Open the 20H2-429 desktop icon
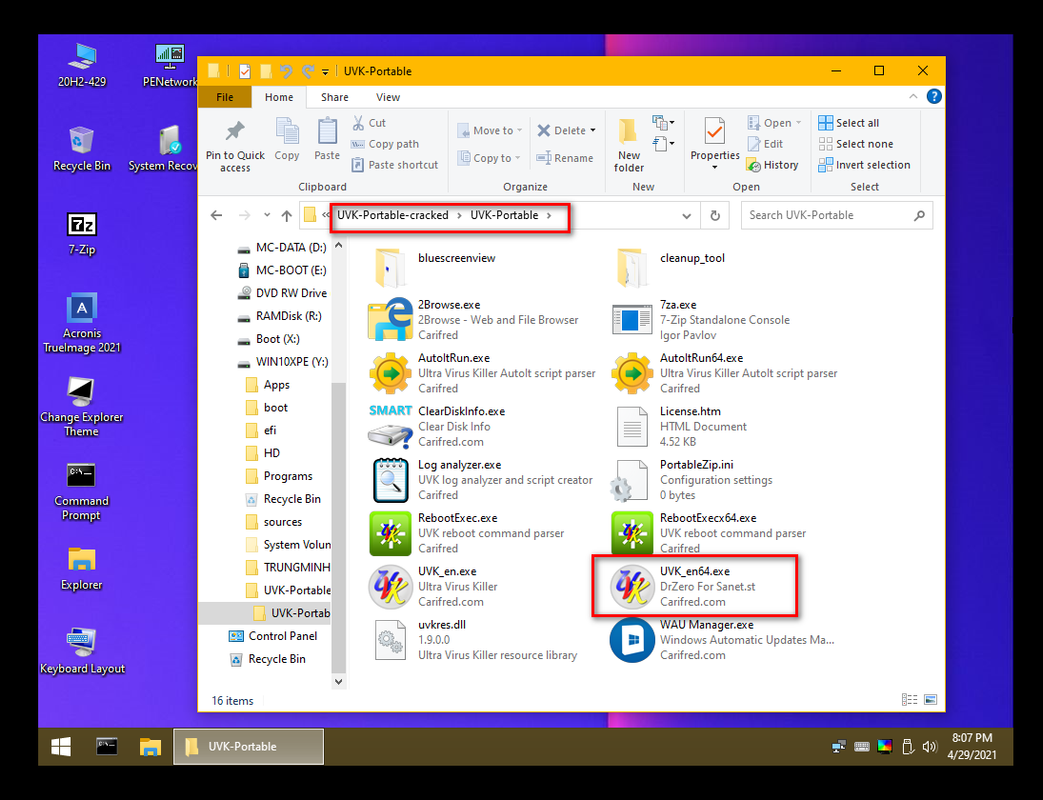The width and height of the screenshot is (1043, 800). 82,65
